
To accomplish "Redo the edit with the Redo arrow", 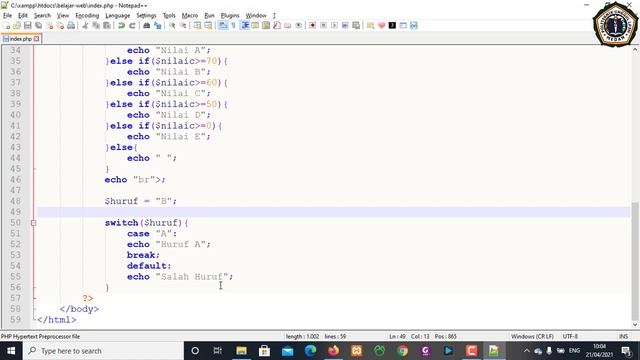I will 132,25.
